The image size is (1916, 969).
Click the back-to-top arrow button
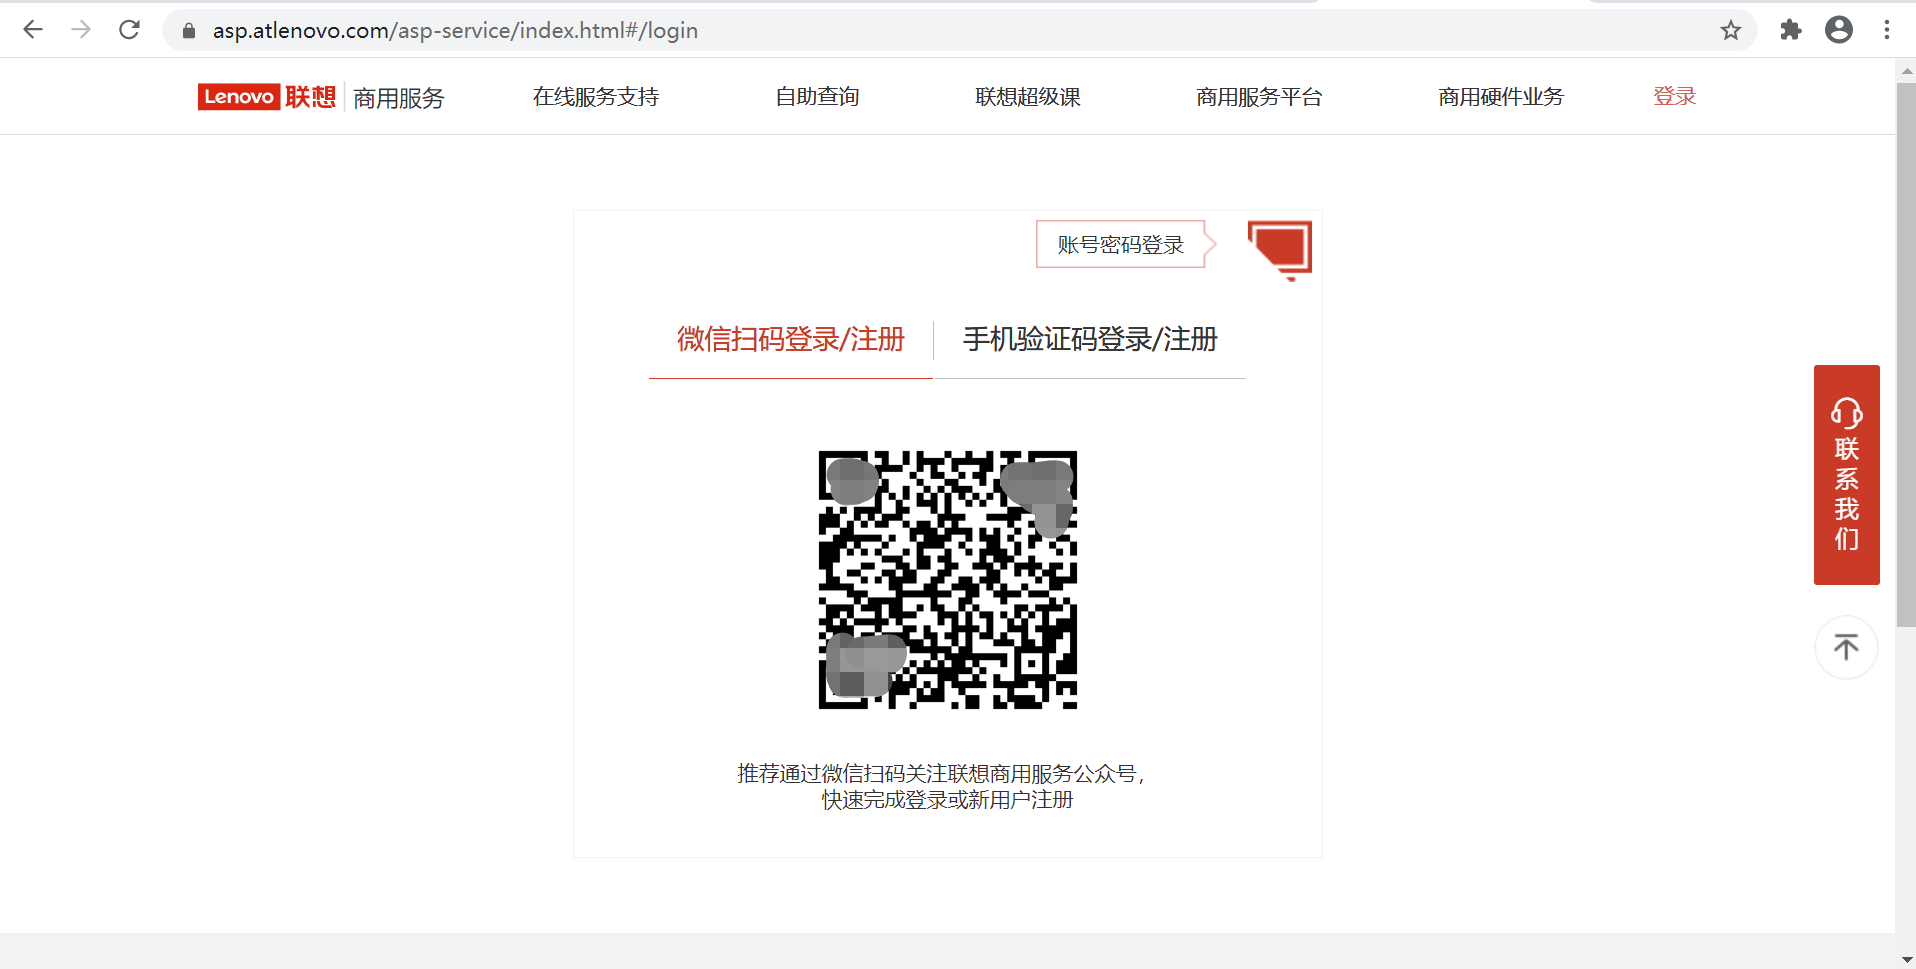(1845, 648)
